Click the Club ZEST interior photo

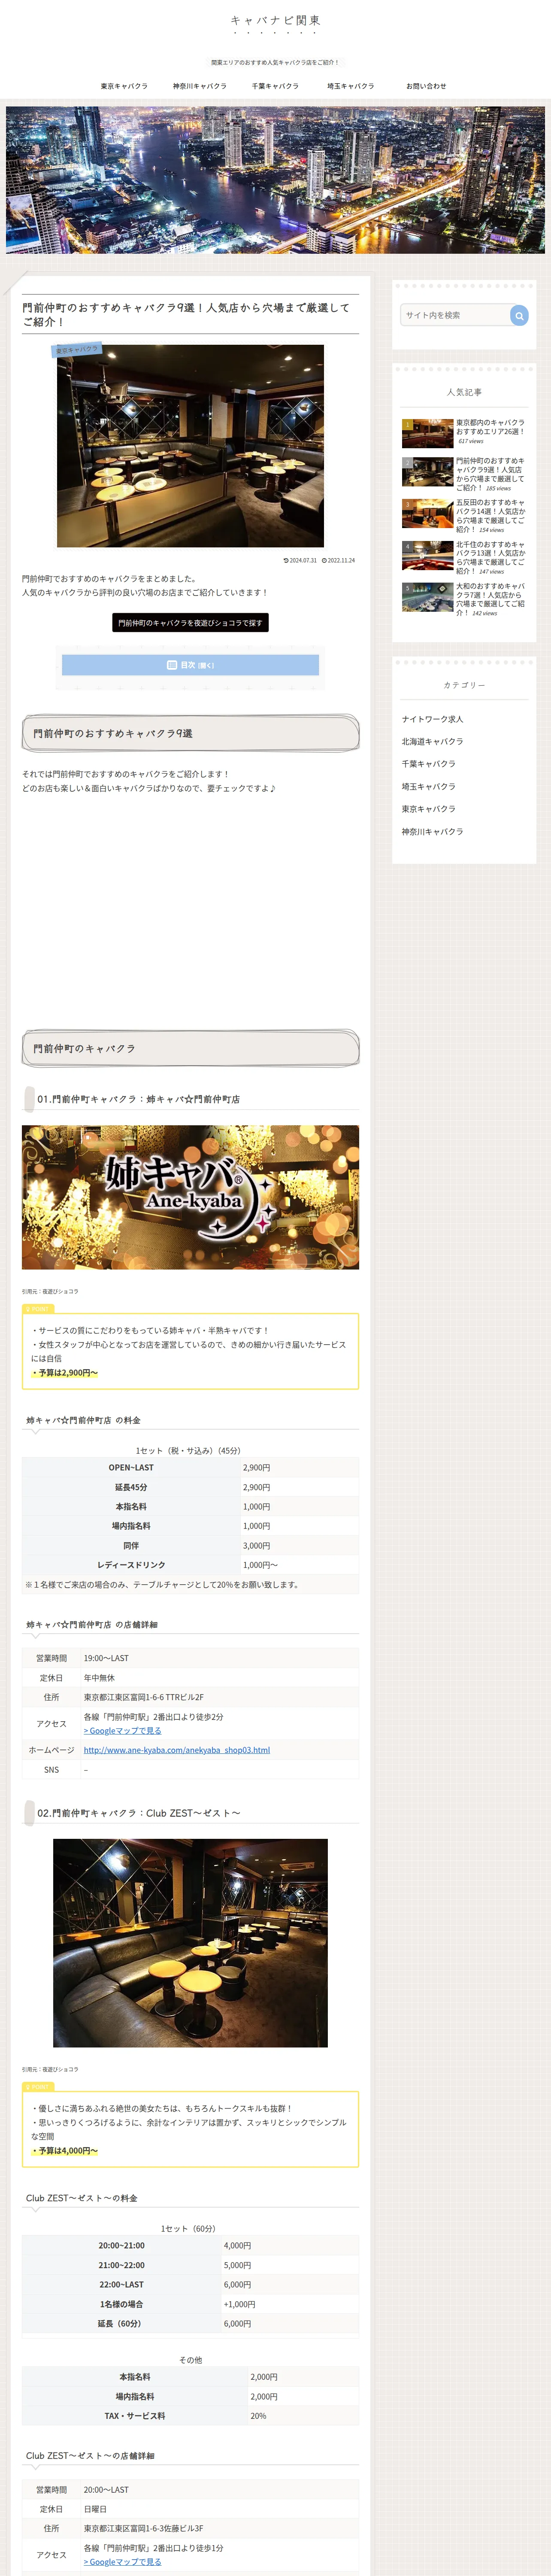coord(190,1943)
